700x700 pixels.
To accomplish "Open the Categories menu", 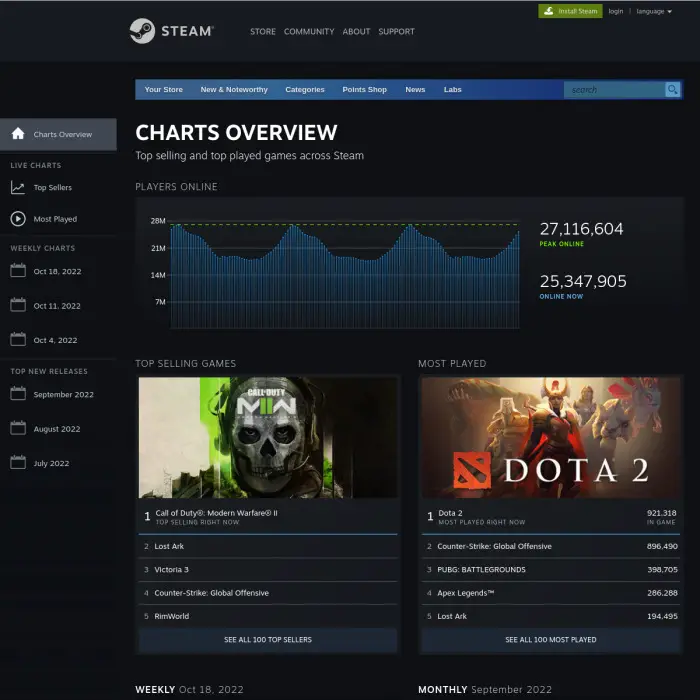I will 305,89.
